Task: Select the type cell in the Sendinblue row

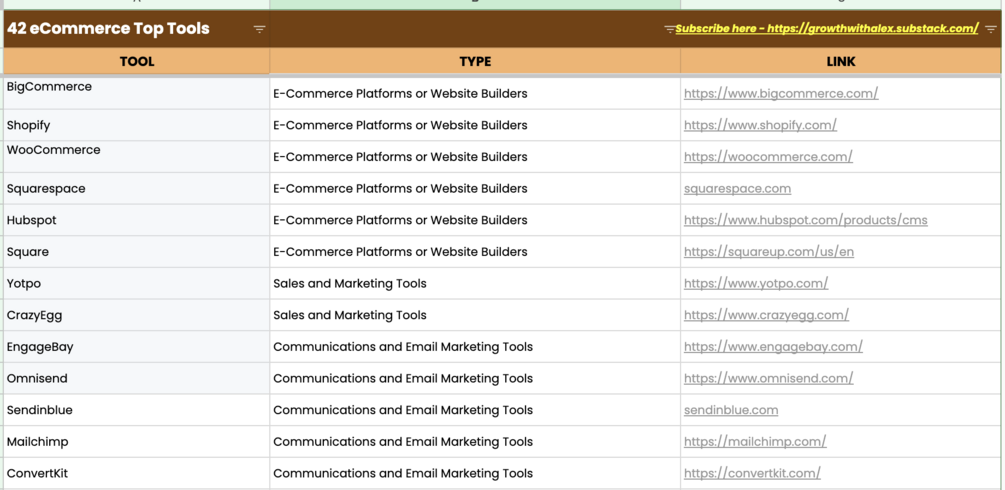Action: [475, 410]
